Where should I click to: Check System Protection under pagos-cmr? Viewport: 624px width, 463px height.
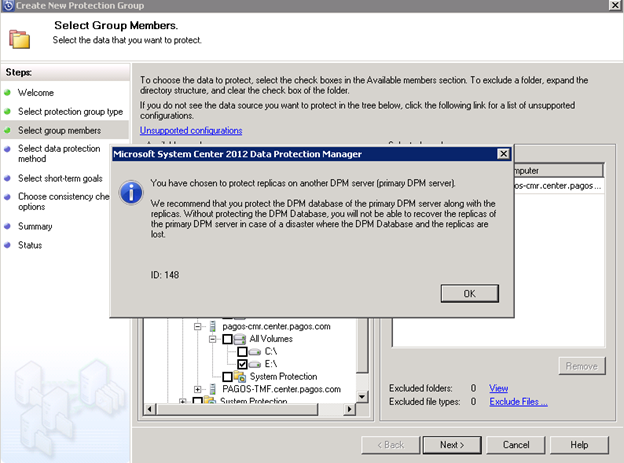coord(227,377)
